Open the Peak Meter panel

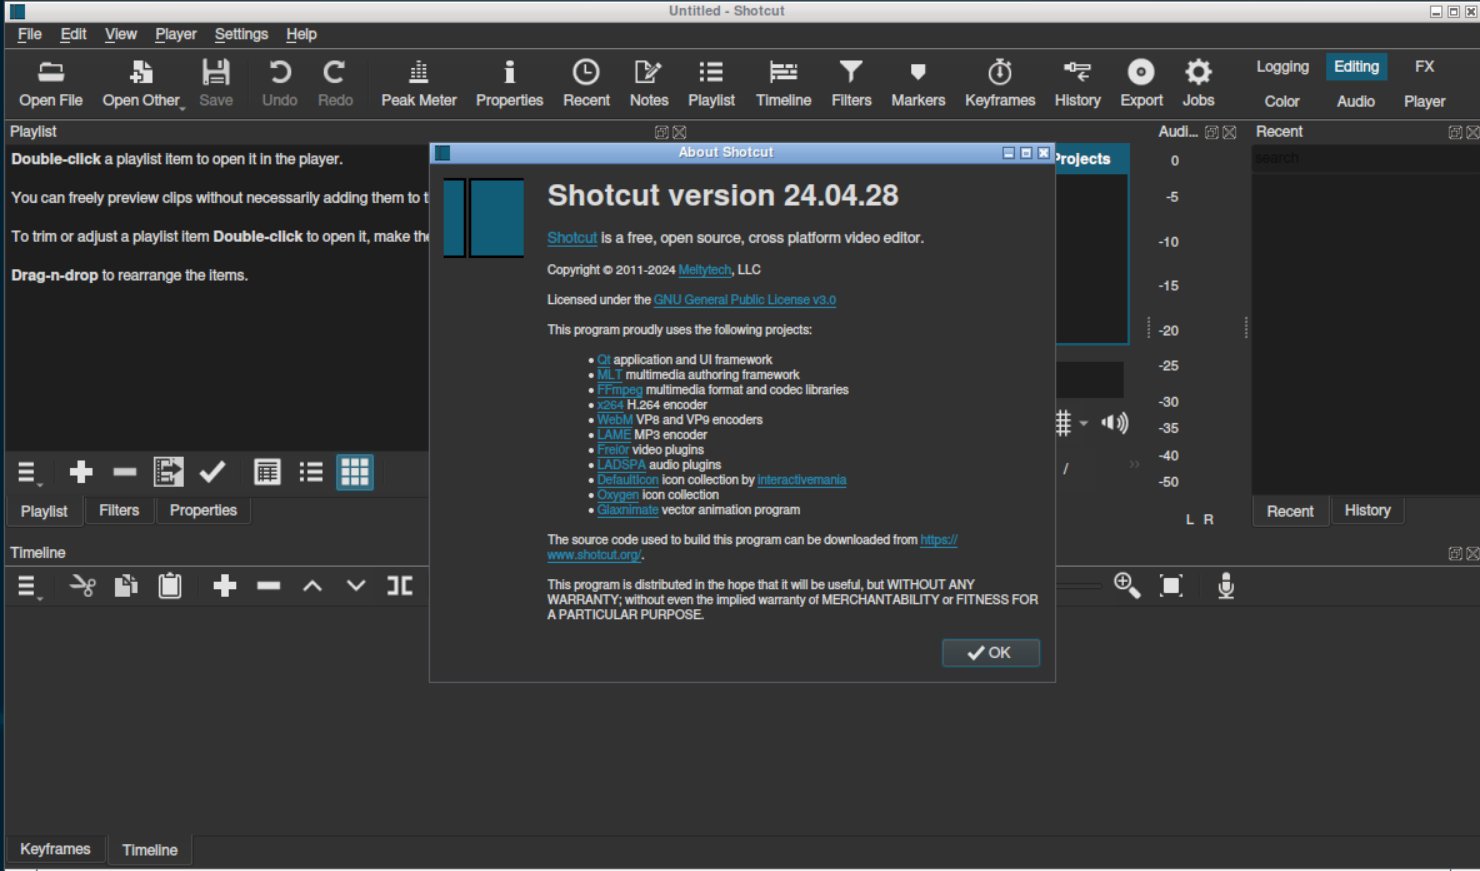(x=418, y=84)
